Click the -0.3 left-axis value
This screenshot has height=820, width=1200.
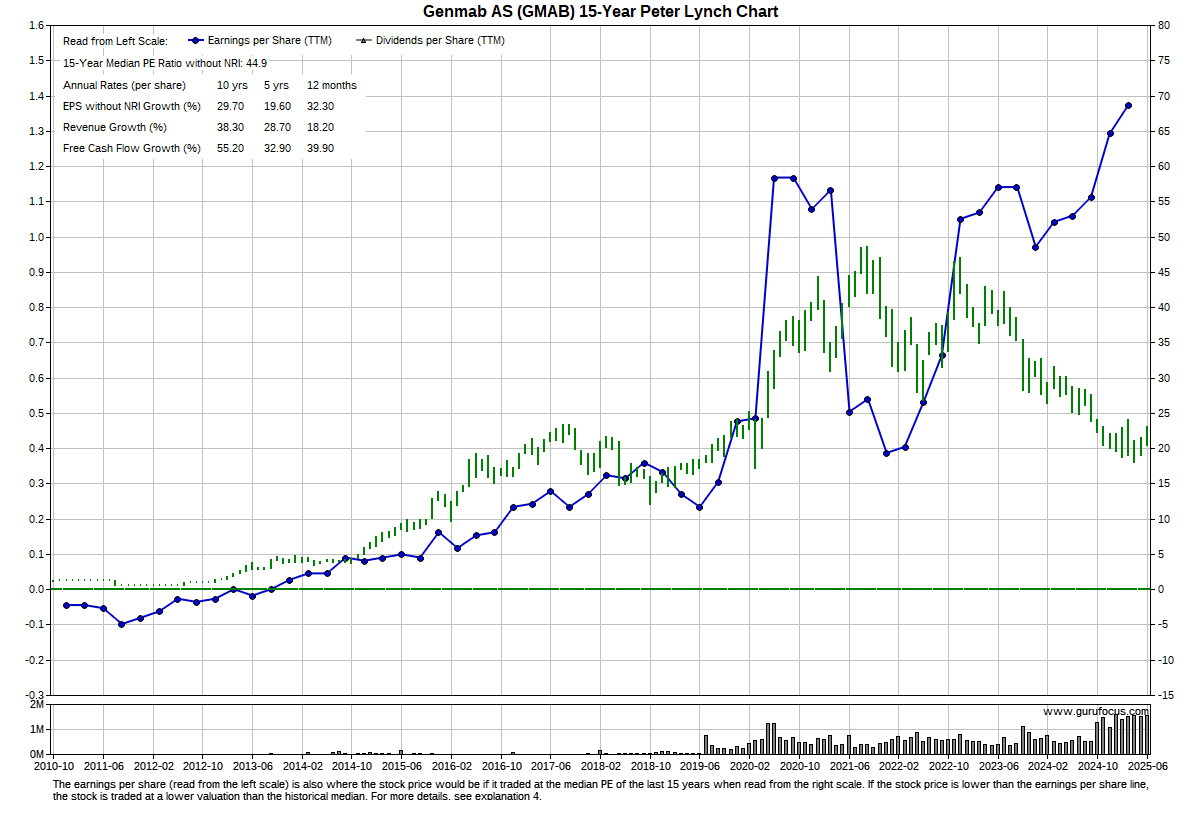click(35, 695)
